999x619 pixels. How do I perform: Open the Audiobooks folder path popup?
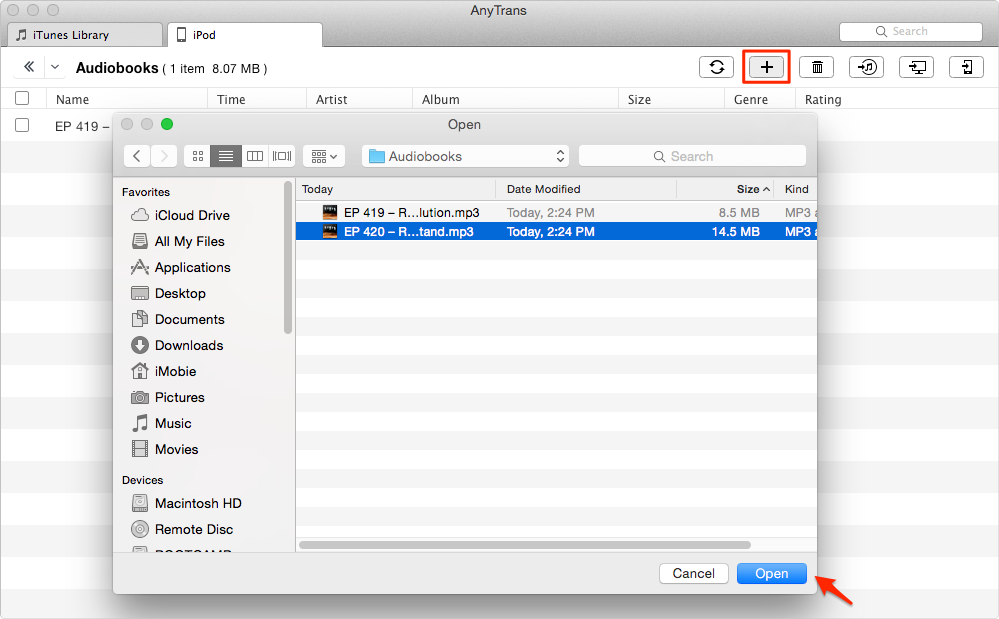coord(466,156)
